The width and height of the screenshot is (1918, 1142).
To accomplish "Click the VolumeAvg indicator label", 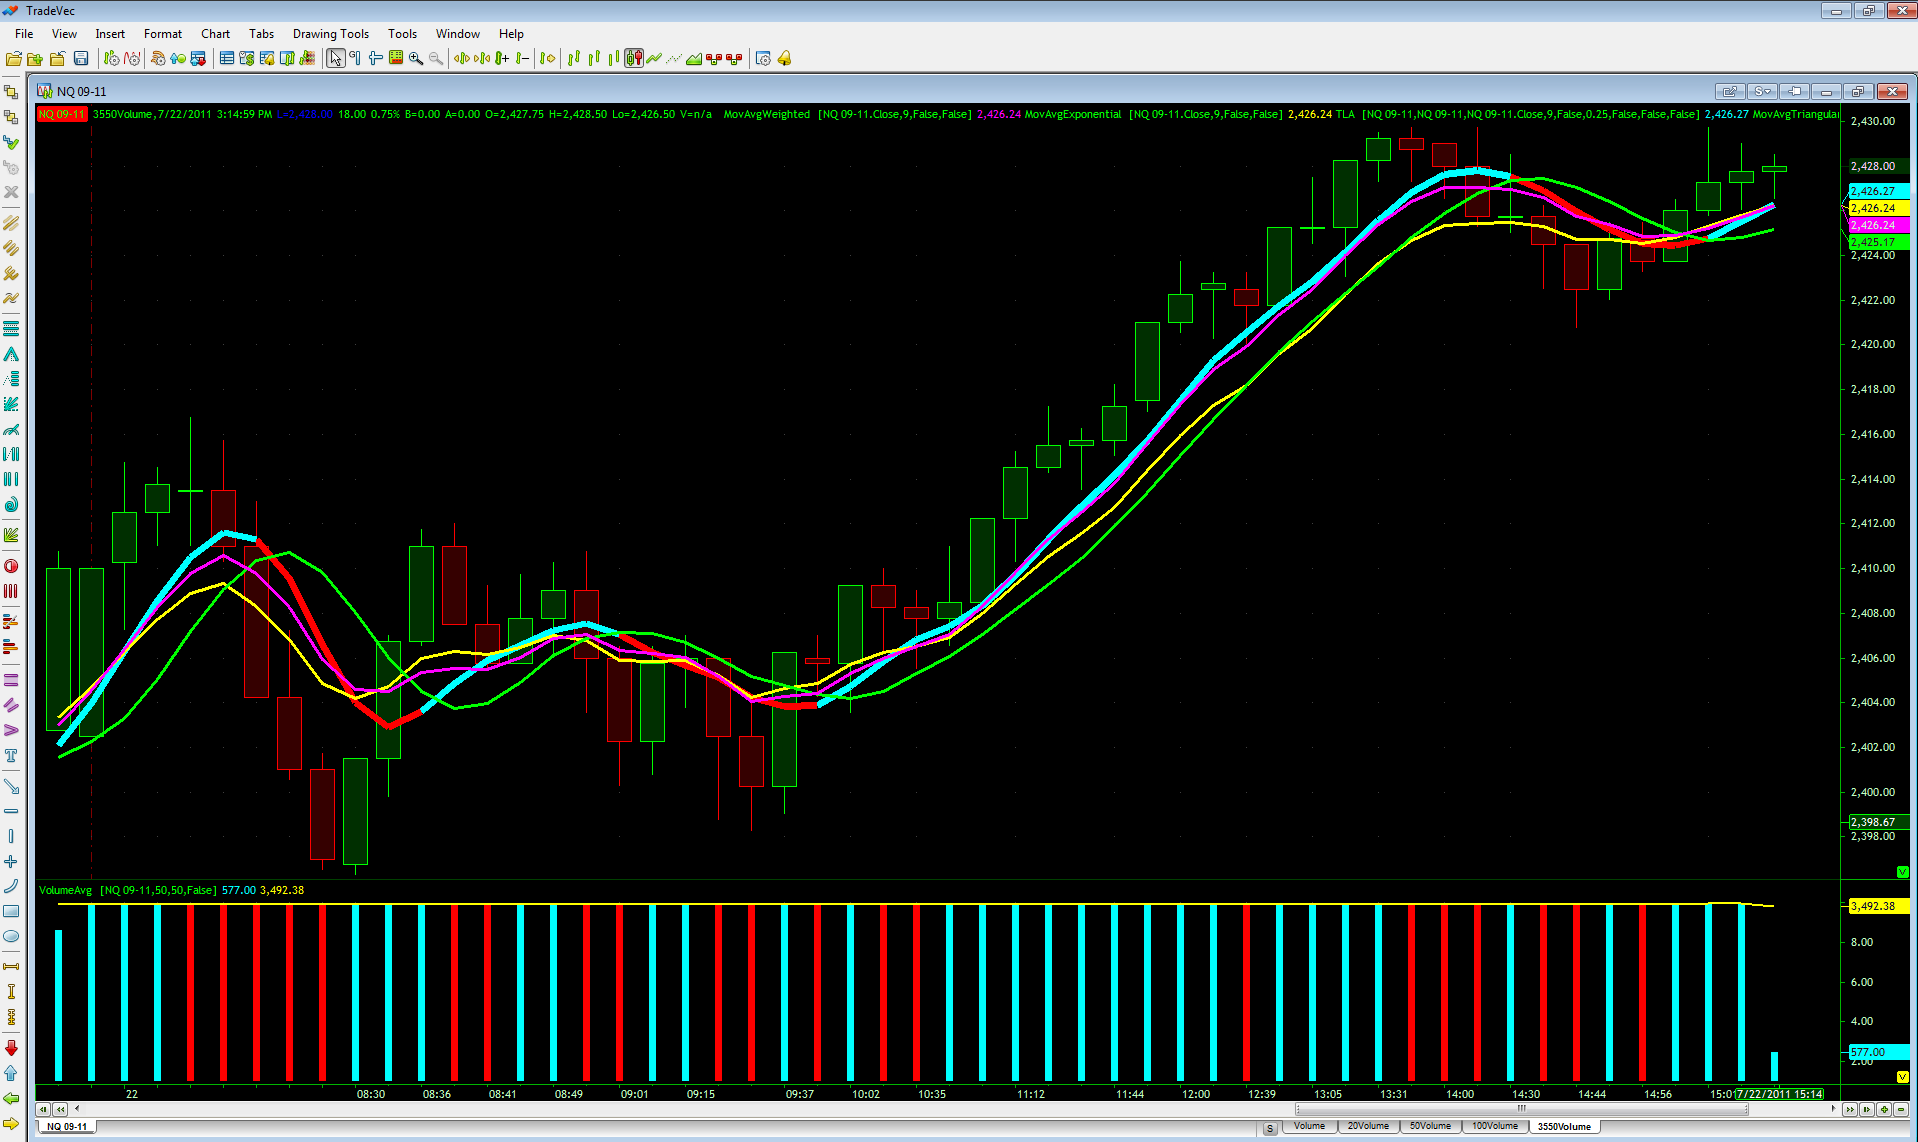I will click(65, 890).
